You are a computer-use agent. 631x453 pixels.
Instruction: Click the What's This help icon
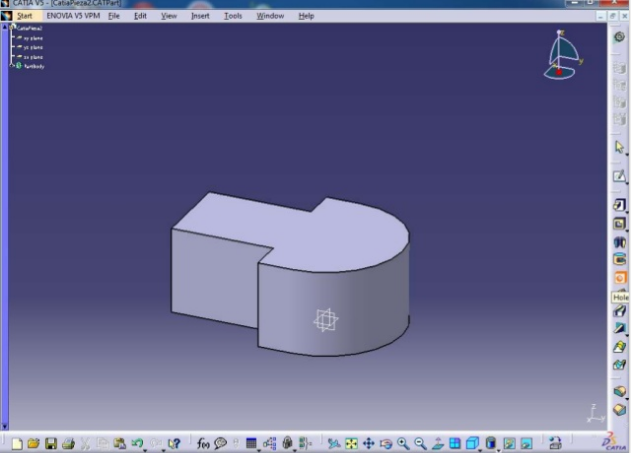click(x=174, y=443)
